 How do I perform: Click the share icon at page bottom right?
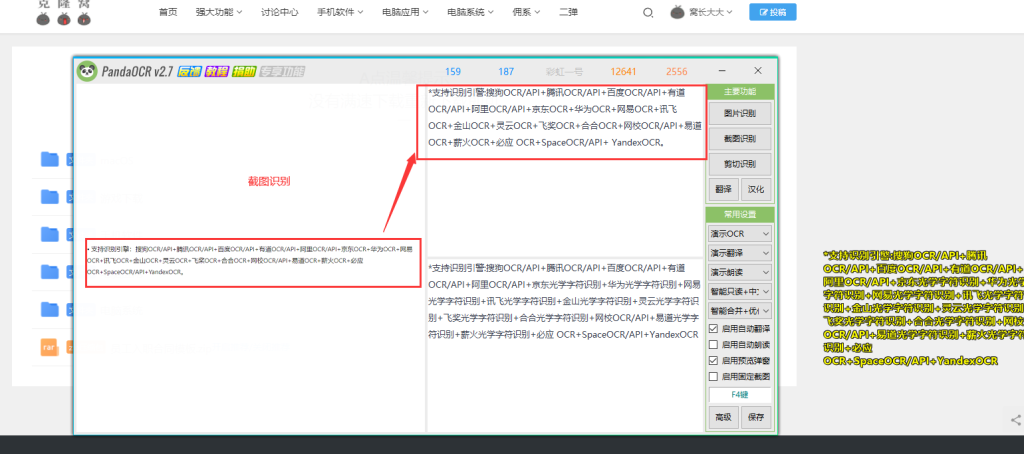click(1016, 420)
